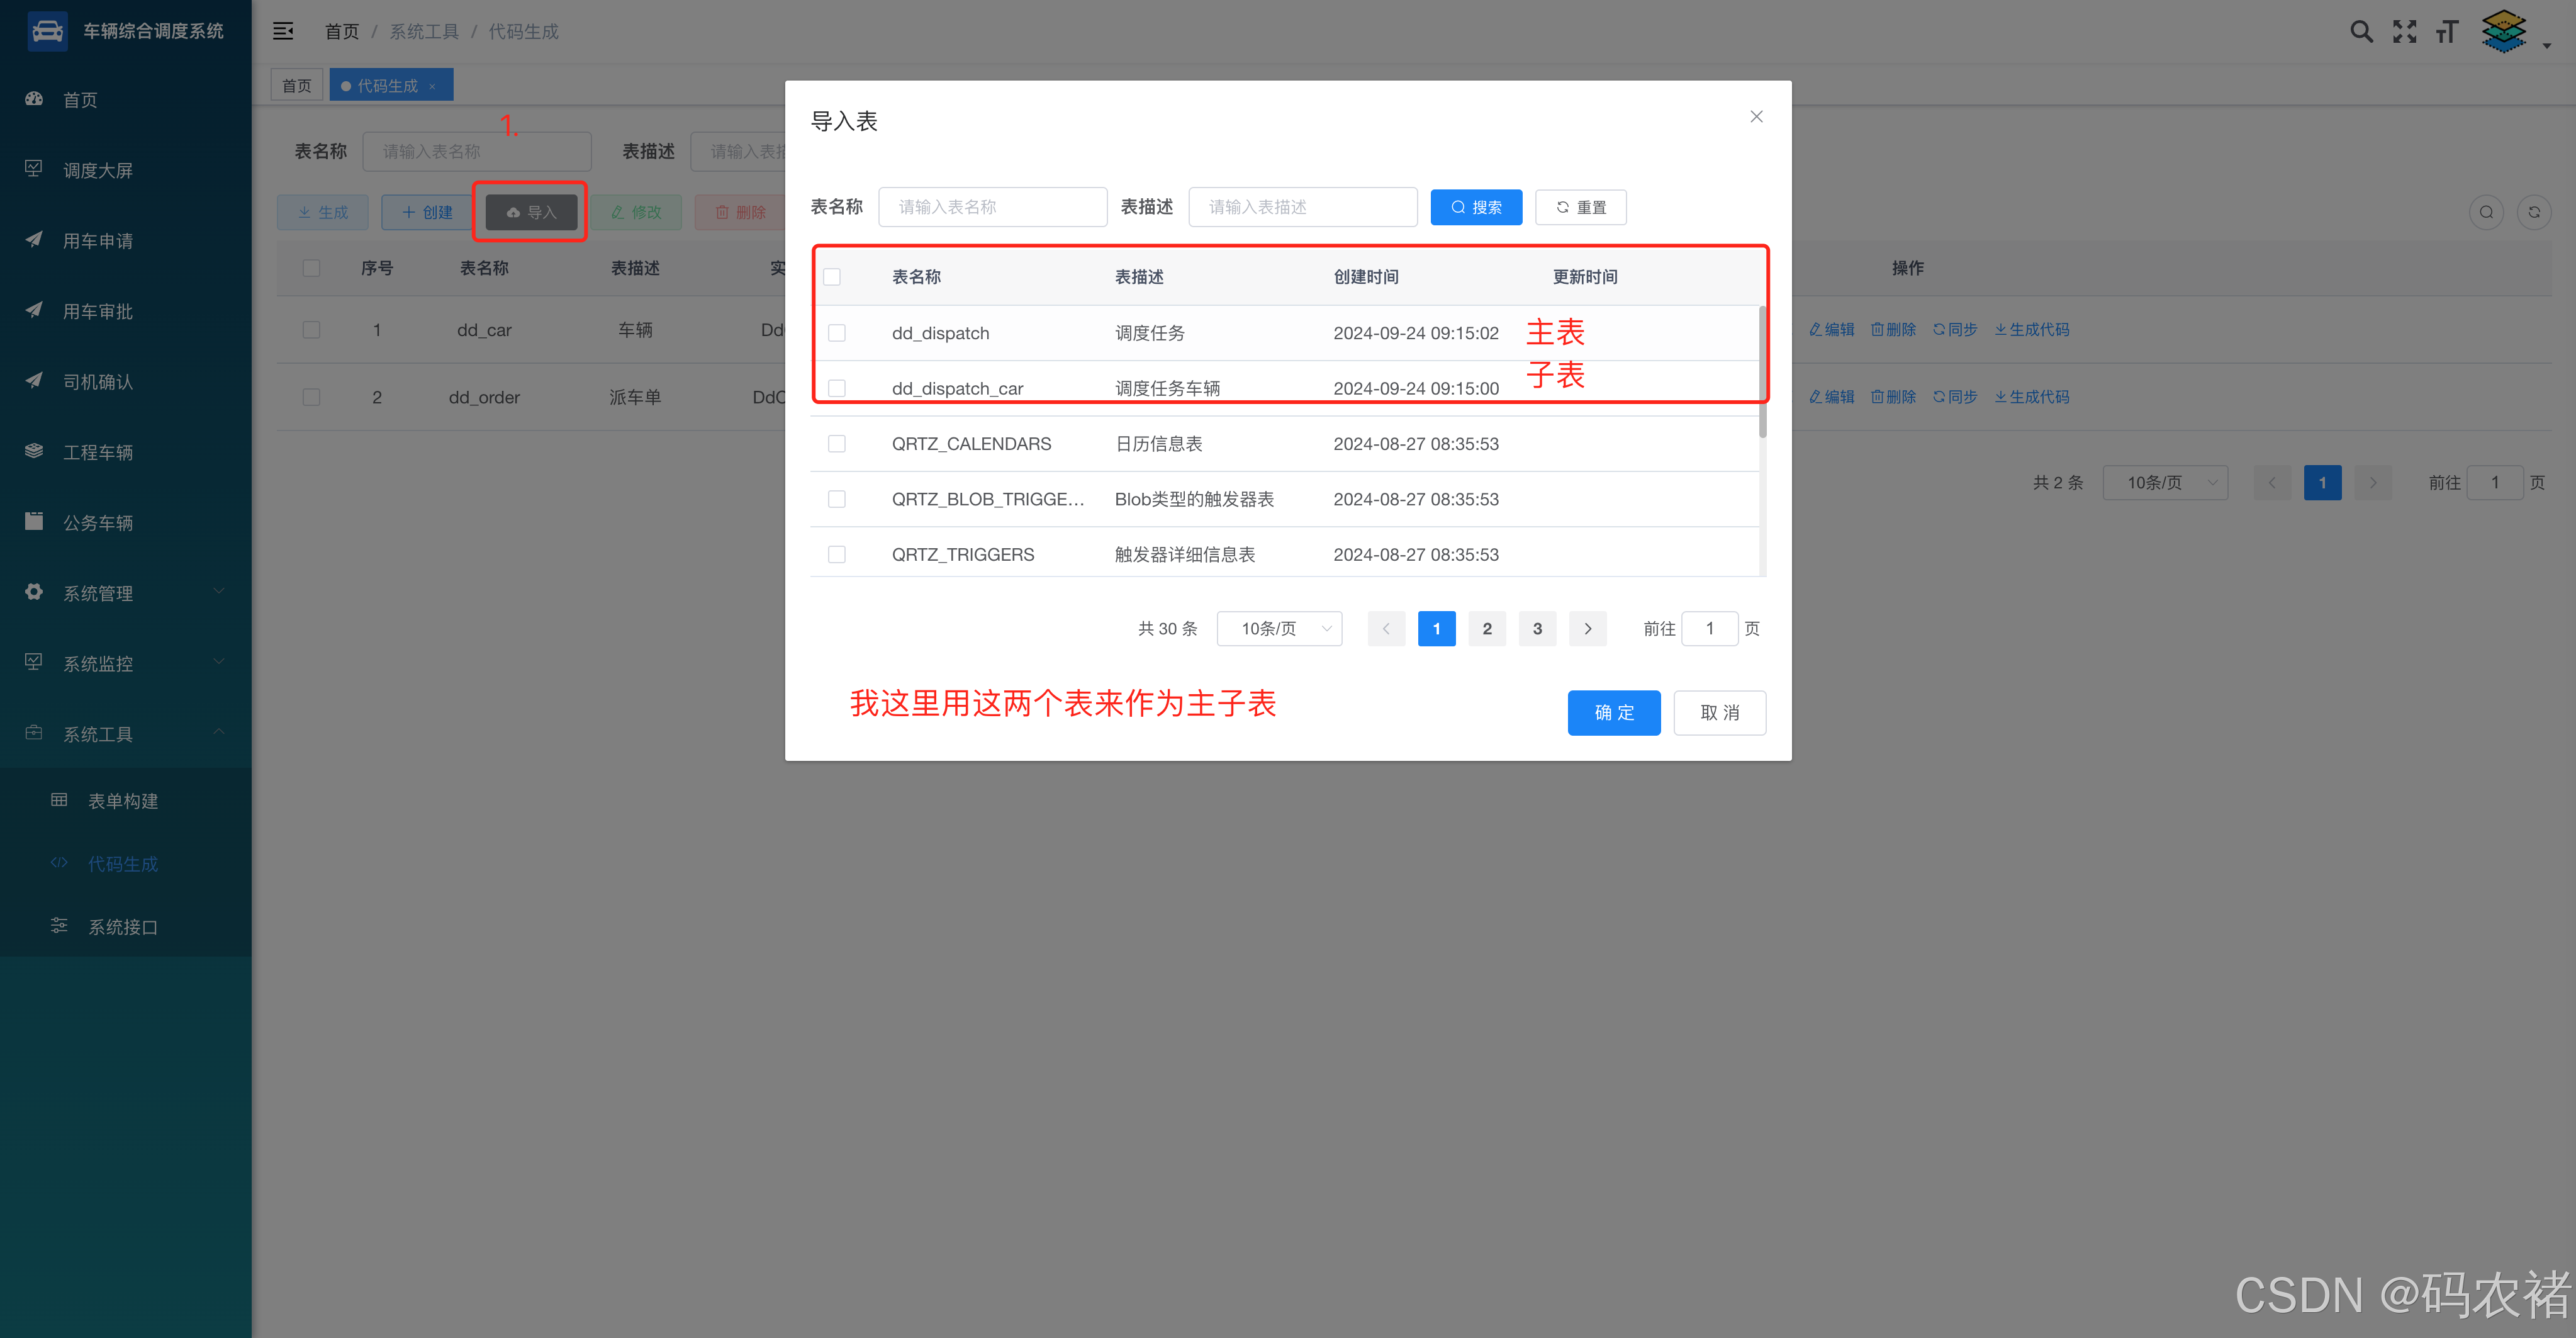Viewport: 2576px width, 1338px height.
Task: Click the 用车申请 paper-plane icon
Action: click(x=34, y=240)
